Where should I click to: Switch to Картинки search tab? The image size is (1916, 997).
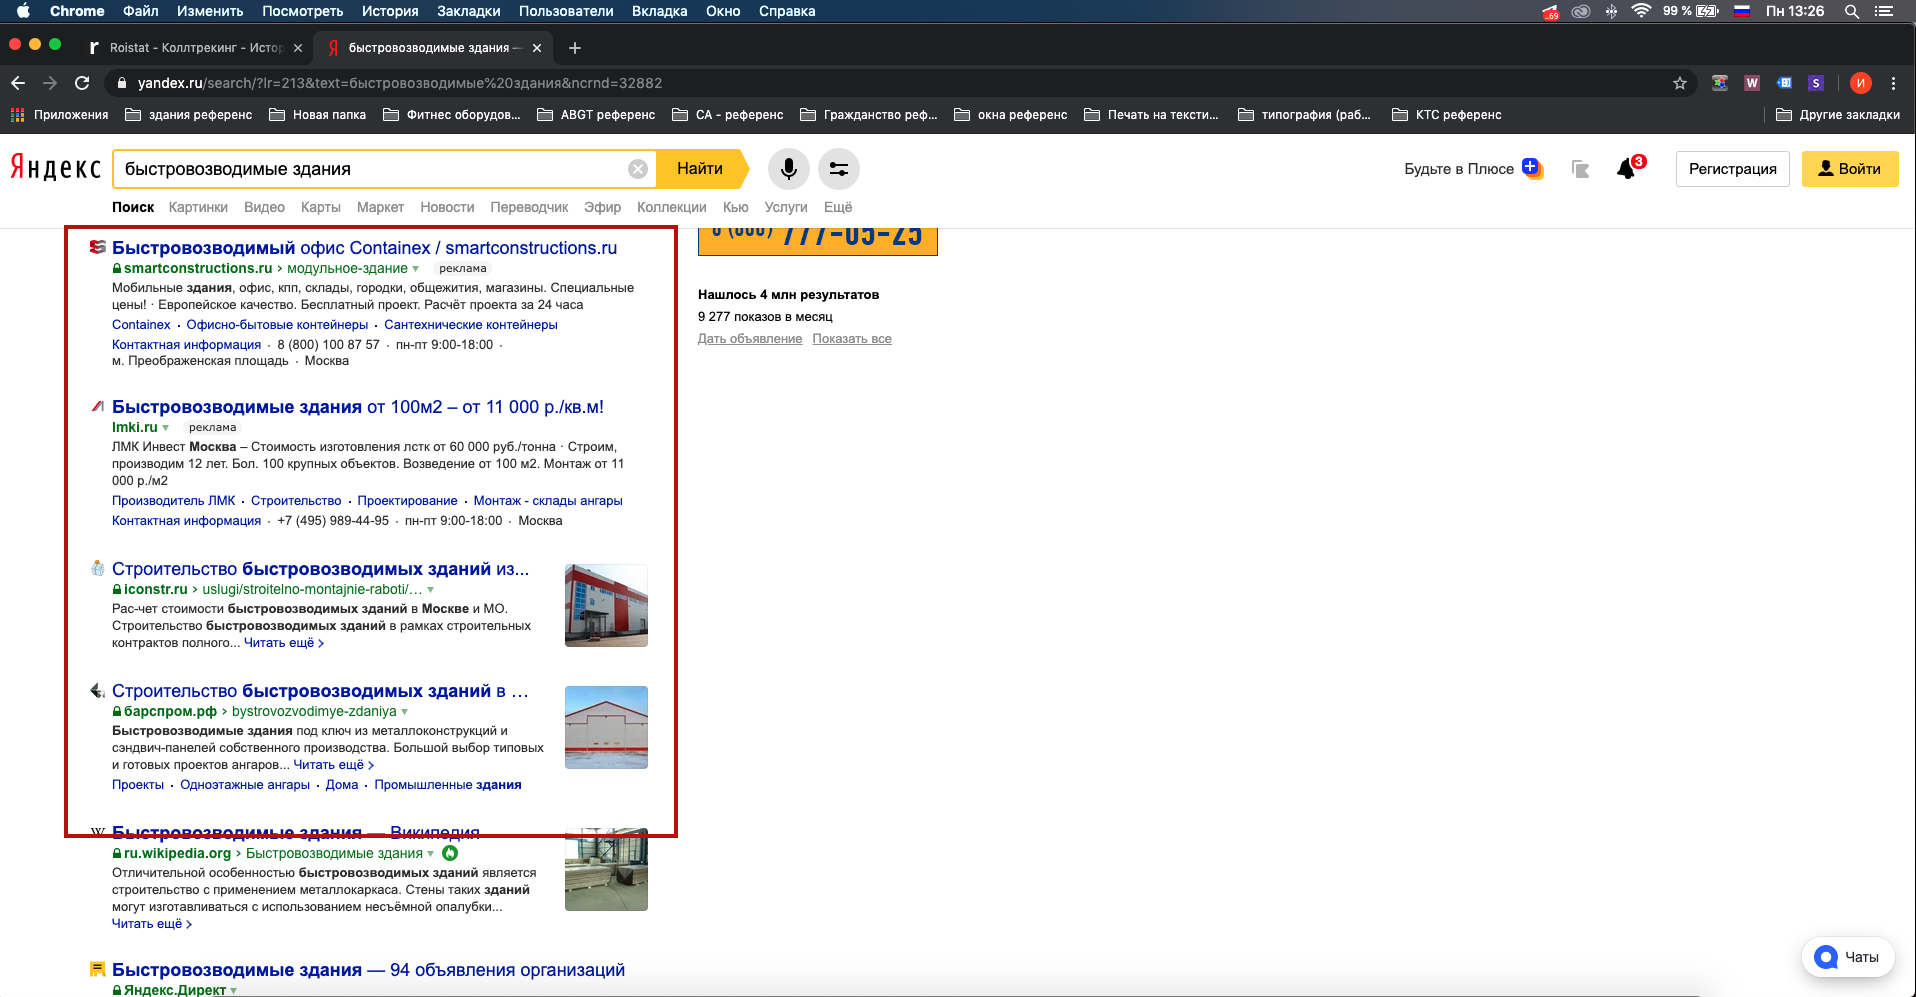click(198, 207)
